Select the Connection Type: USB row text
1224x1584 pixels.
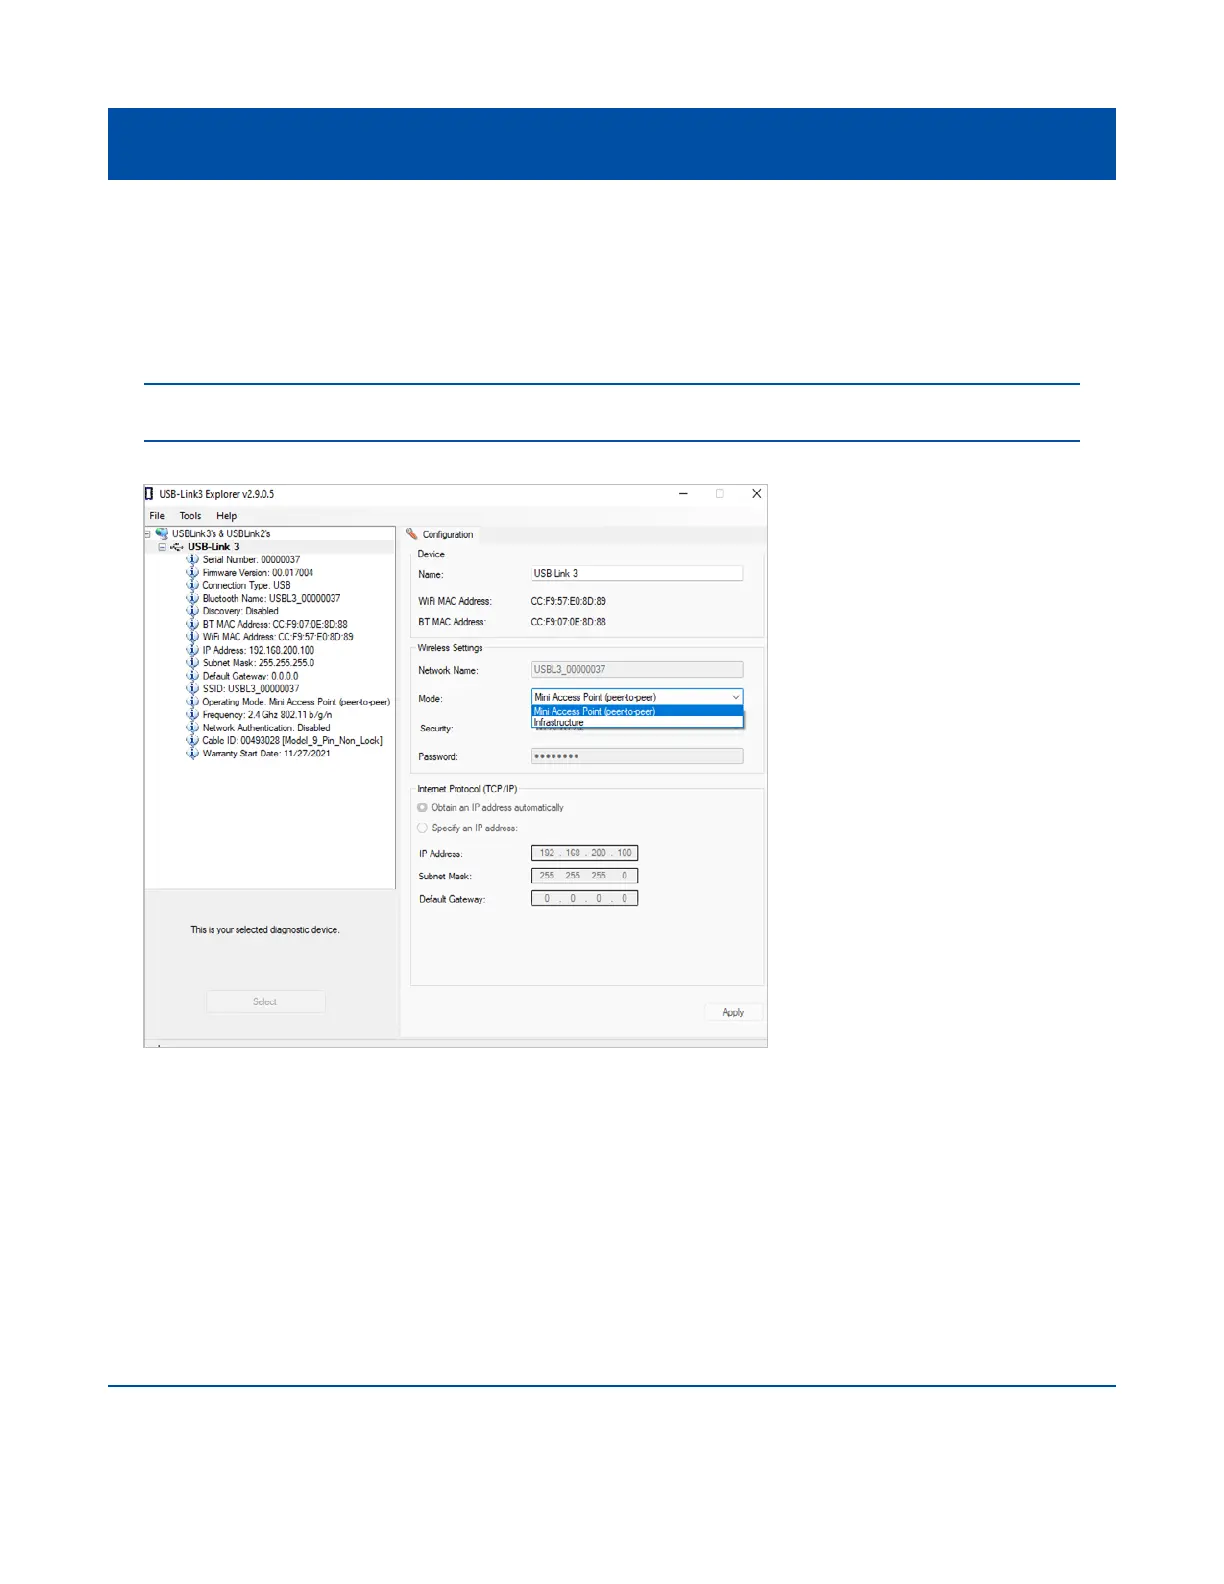tap(246, 586)
